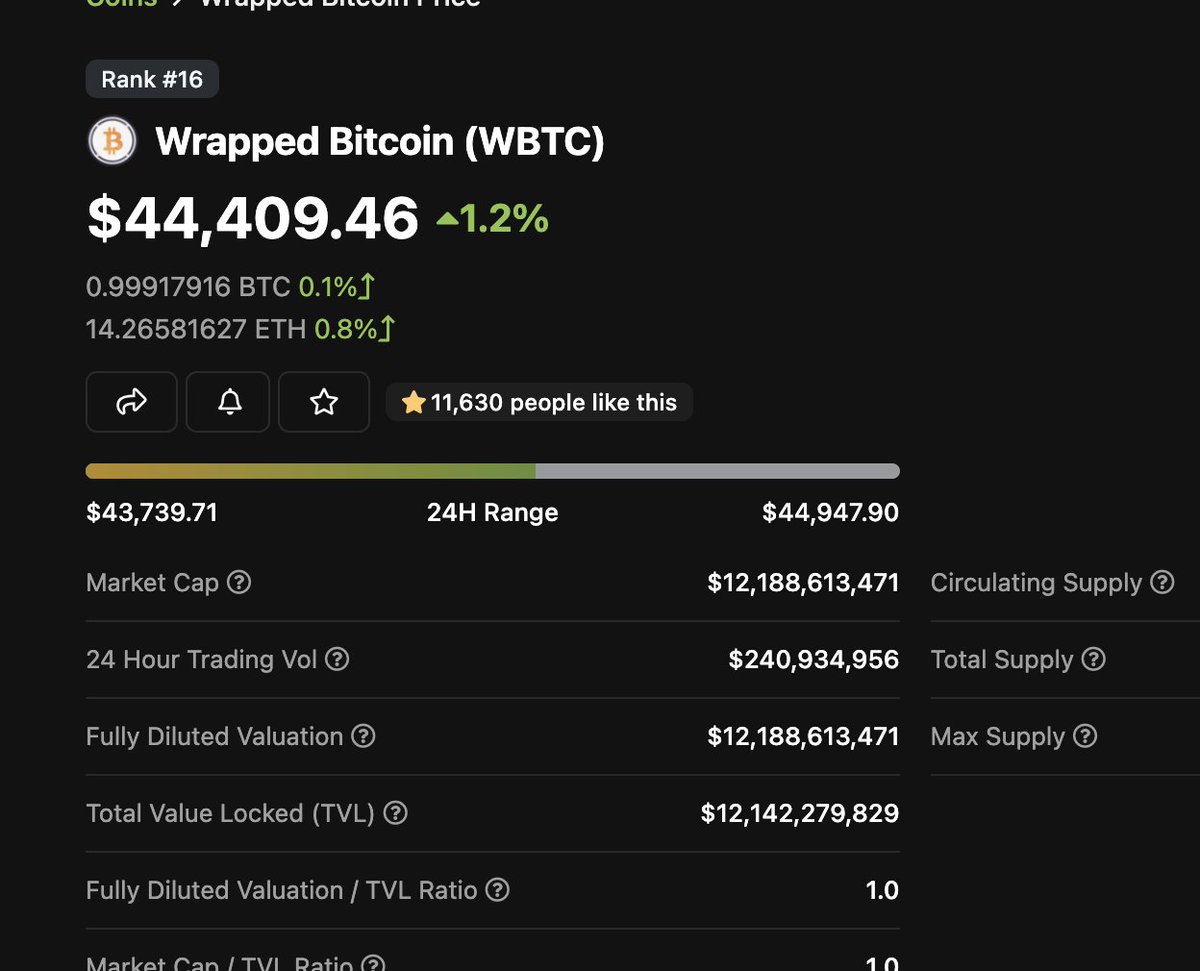The width and height of the screenshot is (1200, 971).
Task: Click the Circulating Supply label
Action: pos(1036,582)
